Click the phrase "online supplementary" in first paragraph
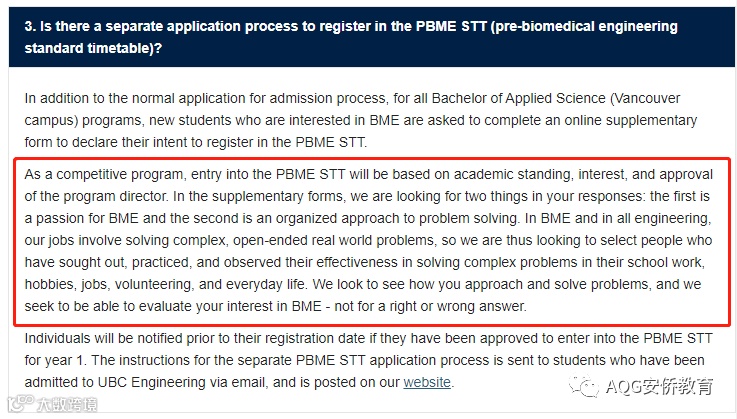Screen dimensions: 737x419 631,120
